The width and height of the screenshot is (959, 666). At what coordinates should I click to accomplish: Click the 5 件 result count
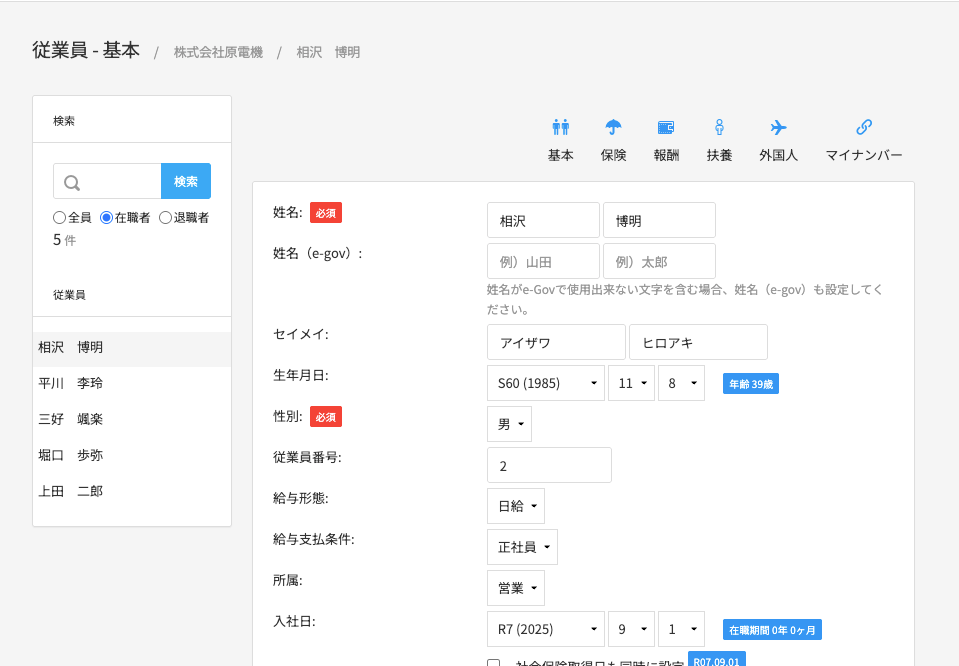64,240
